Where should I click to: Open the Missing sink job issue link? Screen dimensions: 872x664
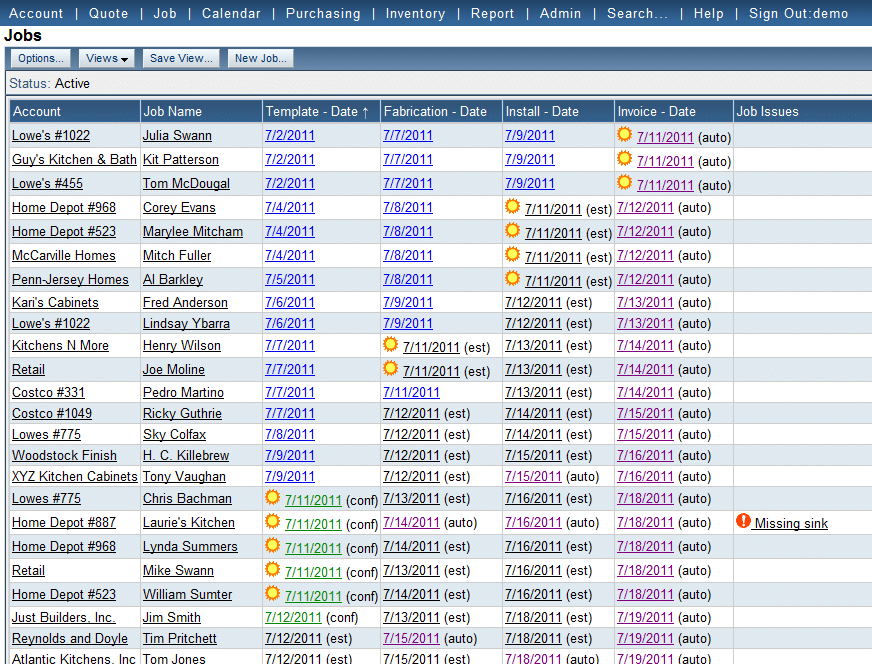pyautogui.click(x=791, y=523)
